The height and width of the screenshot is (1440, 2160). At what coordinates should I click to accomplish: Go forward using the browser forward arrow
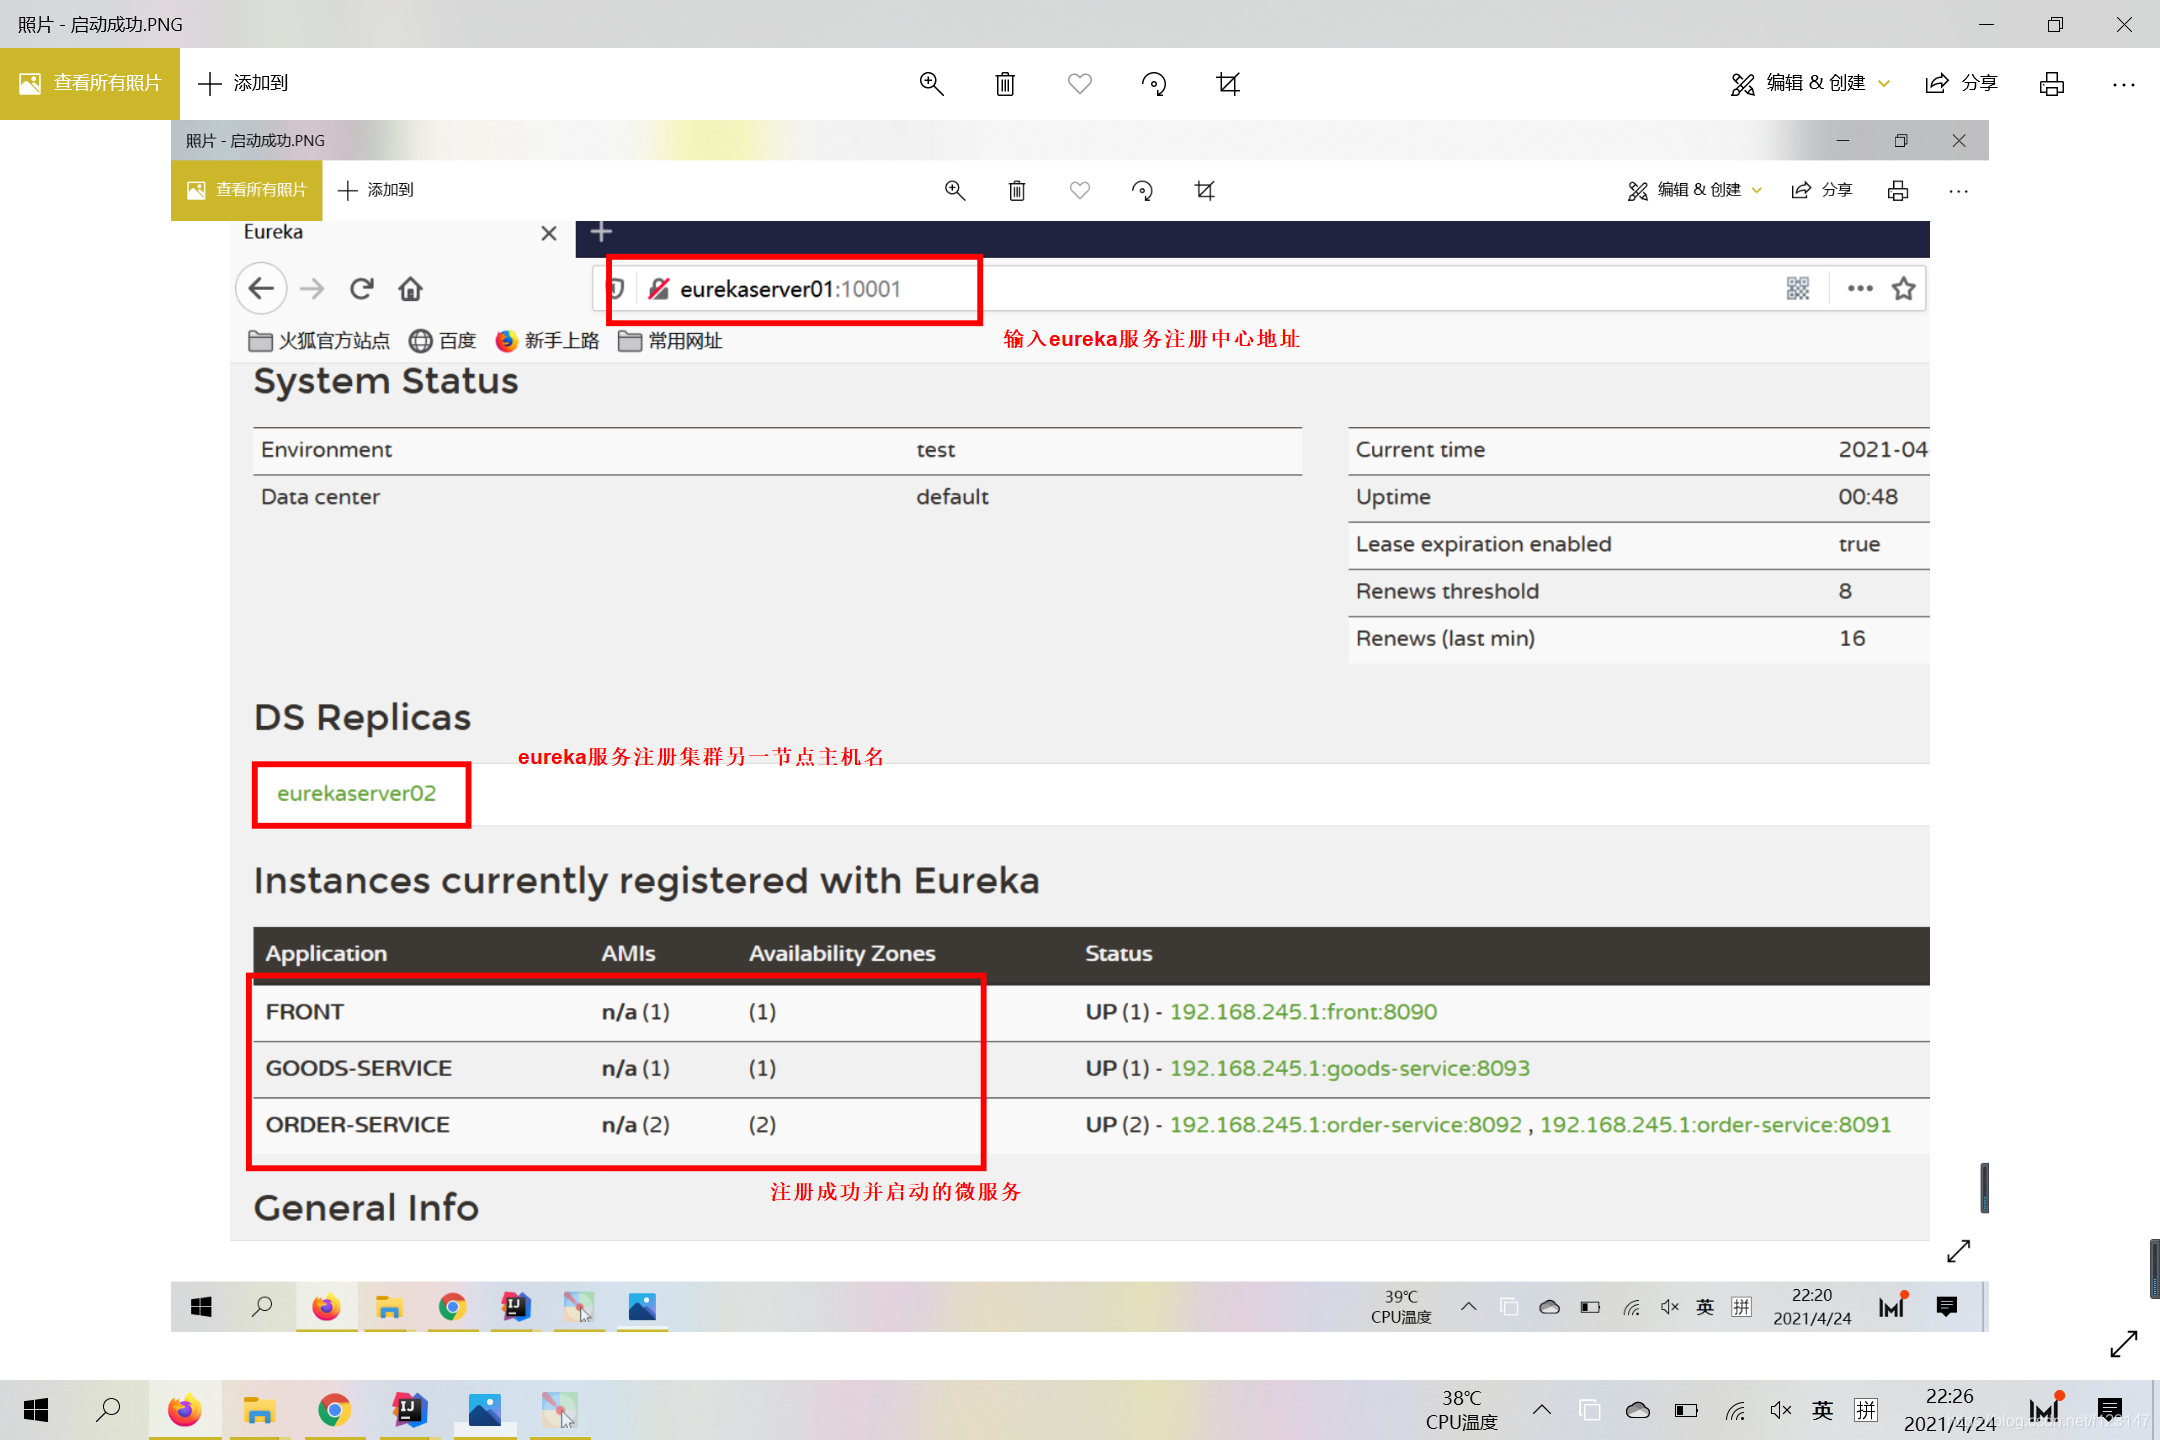312,289
